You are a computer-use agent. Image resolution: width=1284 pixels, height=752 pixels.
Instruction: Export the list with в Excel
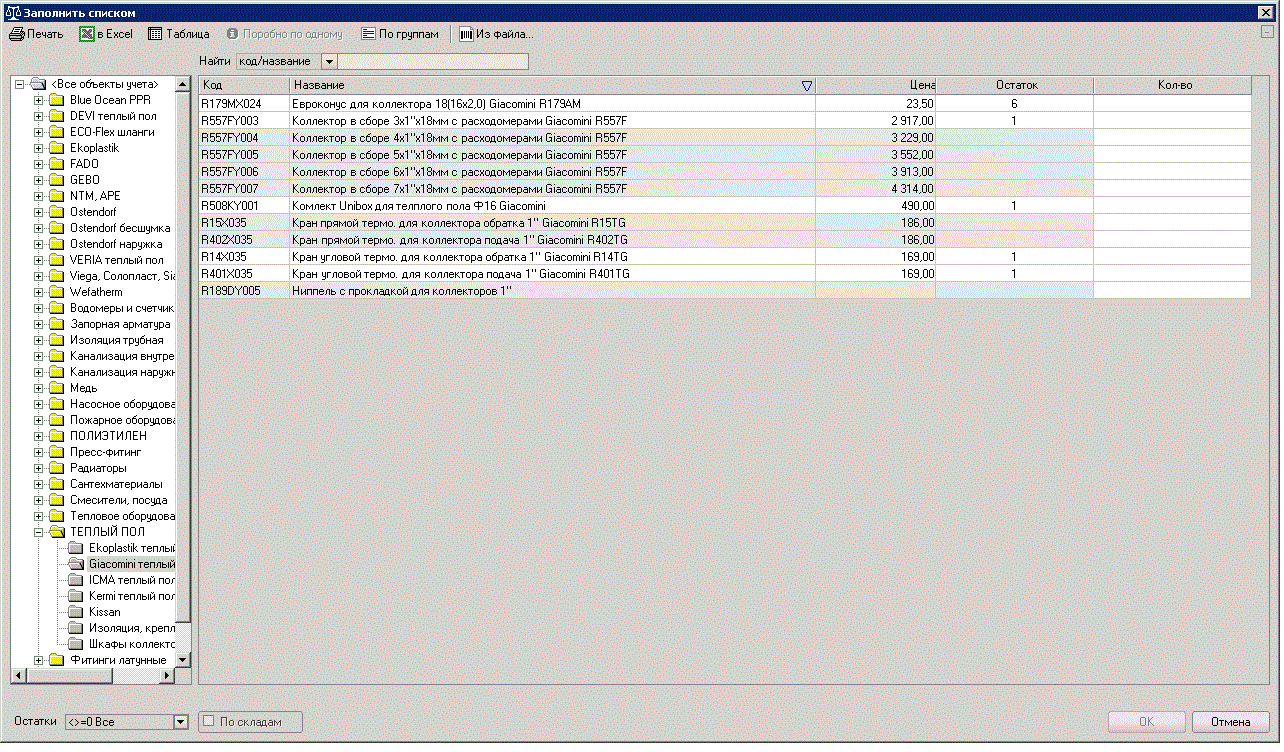tap(106, 34)
